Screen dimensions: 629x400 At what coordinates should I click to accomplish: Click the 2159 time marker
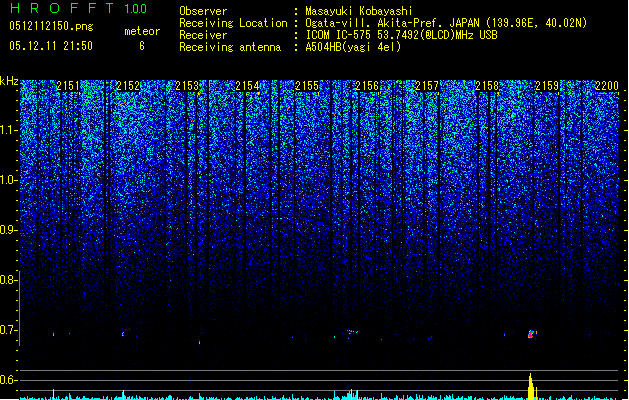(x=547, y=86)
